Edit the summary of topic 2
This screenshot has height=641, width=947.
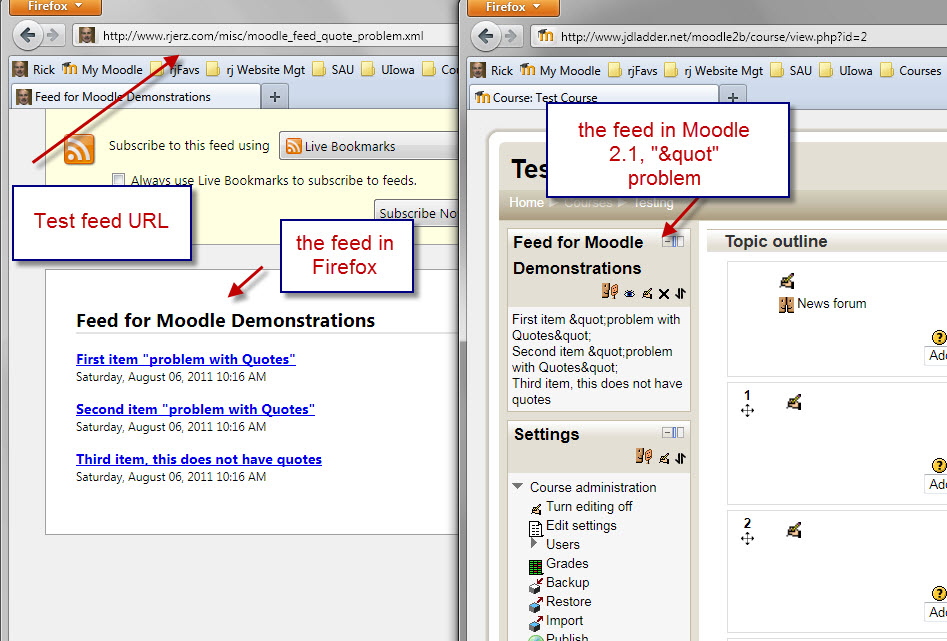click(794, 530)
